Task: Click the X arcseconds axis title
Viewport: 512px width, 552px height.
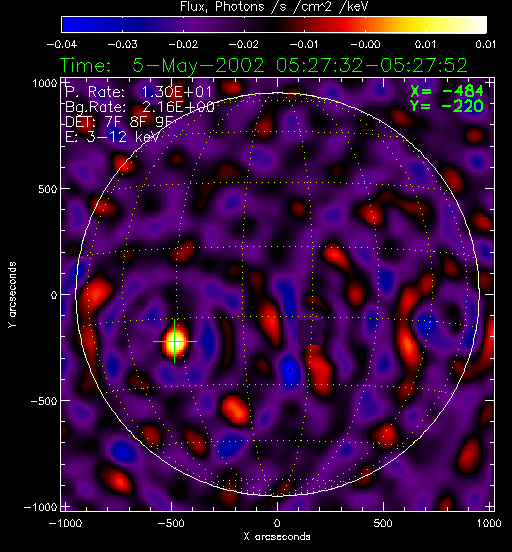Action: pos(277,537)
